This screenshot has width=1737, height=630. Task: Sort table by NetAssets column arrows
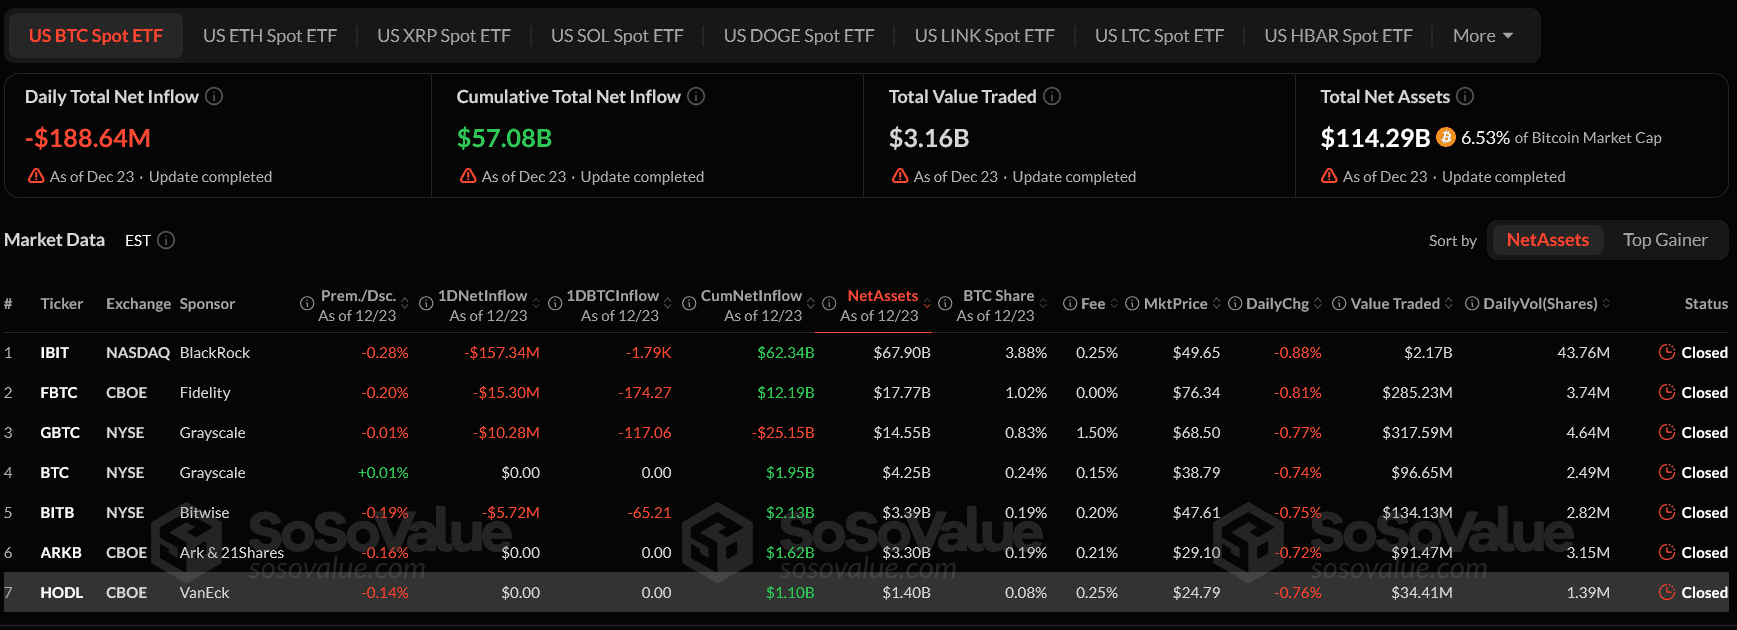[927, 303]
